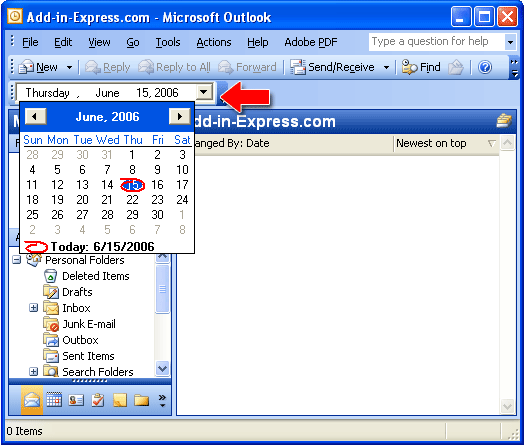Image resolution: width=524 pixels, height=445 pixels.
Task: Select June 30 in the calendar
Action: 157,215
